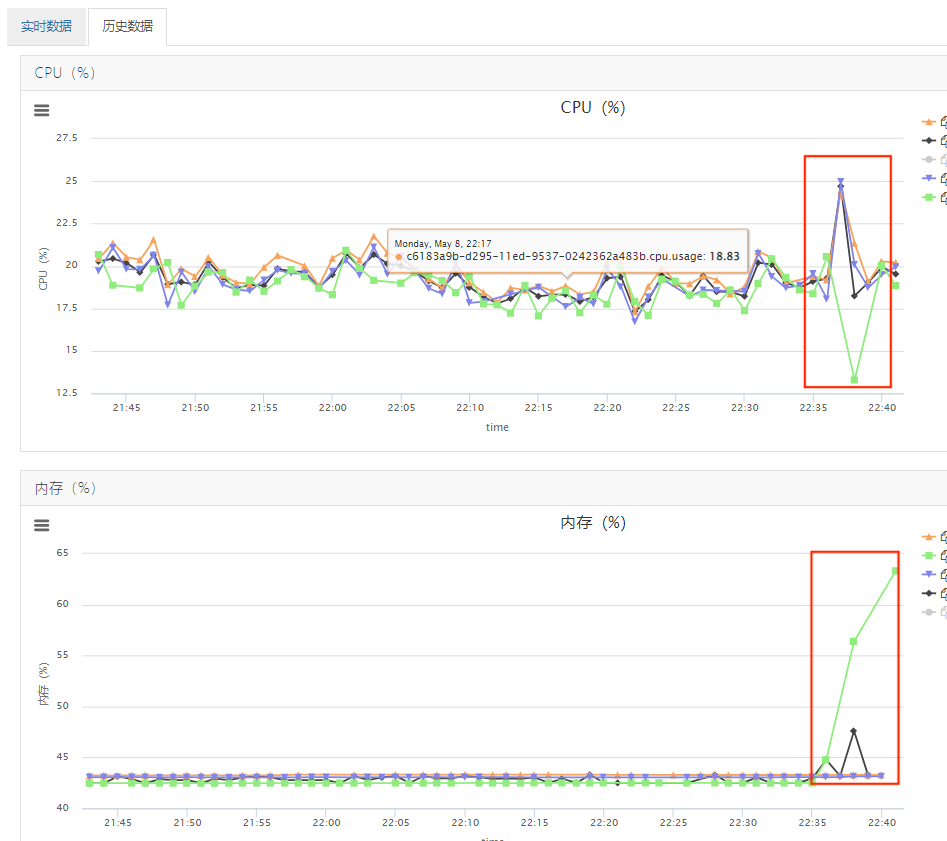Select the black diamond 内存 spike near 47
Screen dimensions: 947x841
(853, 731)
